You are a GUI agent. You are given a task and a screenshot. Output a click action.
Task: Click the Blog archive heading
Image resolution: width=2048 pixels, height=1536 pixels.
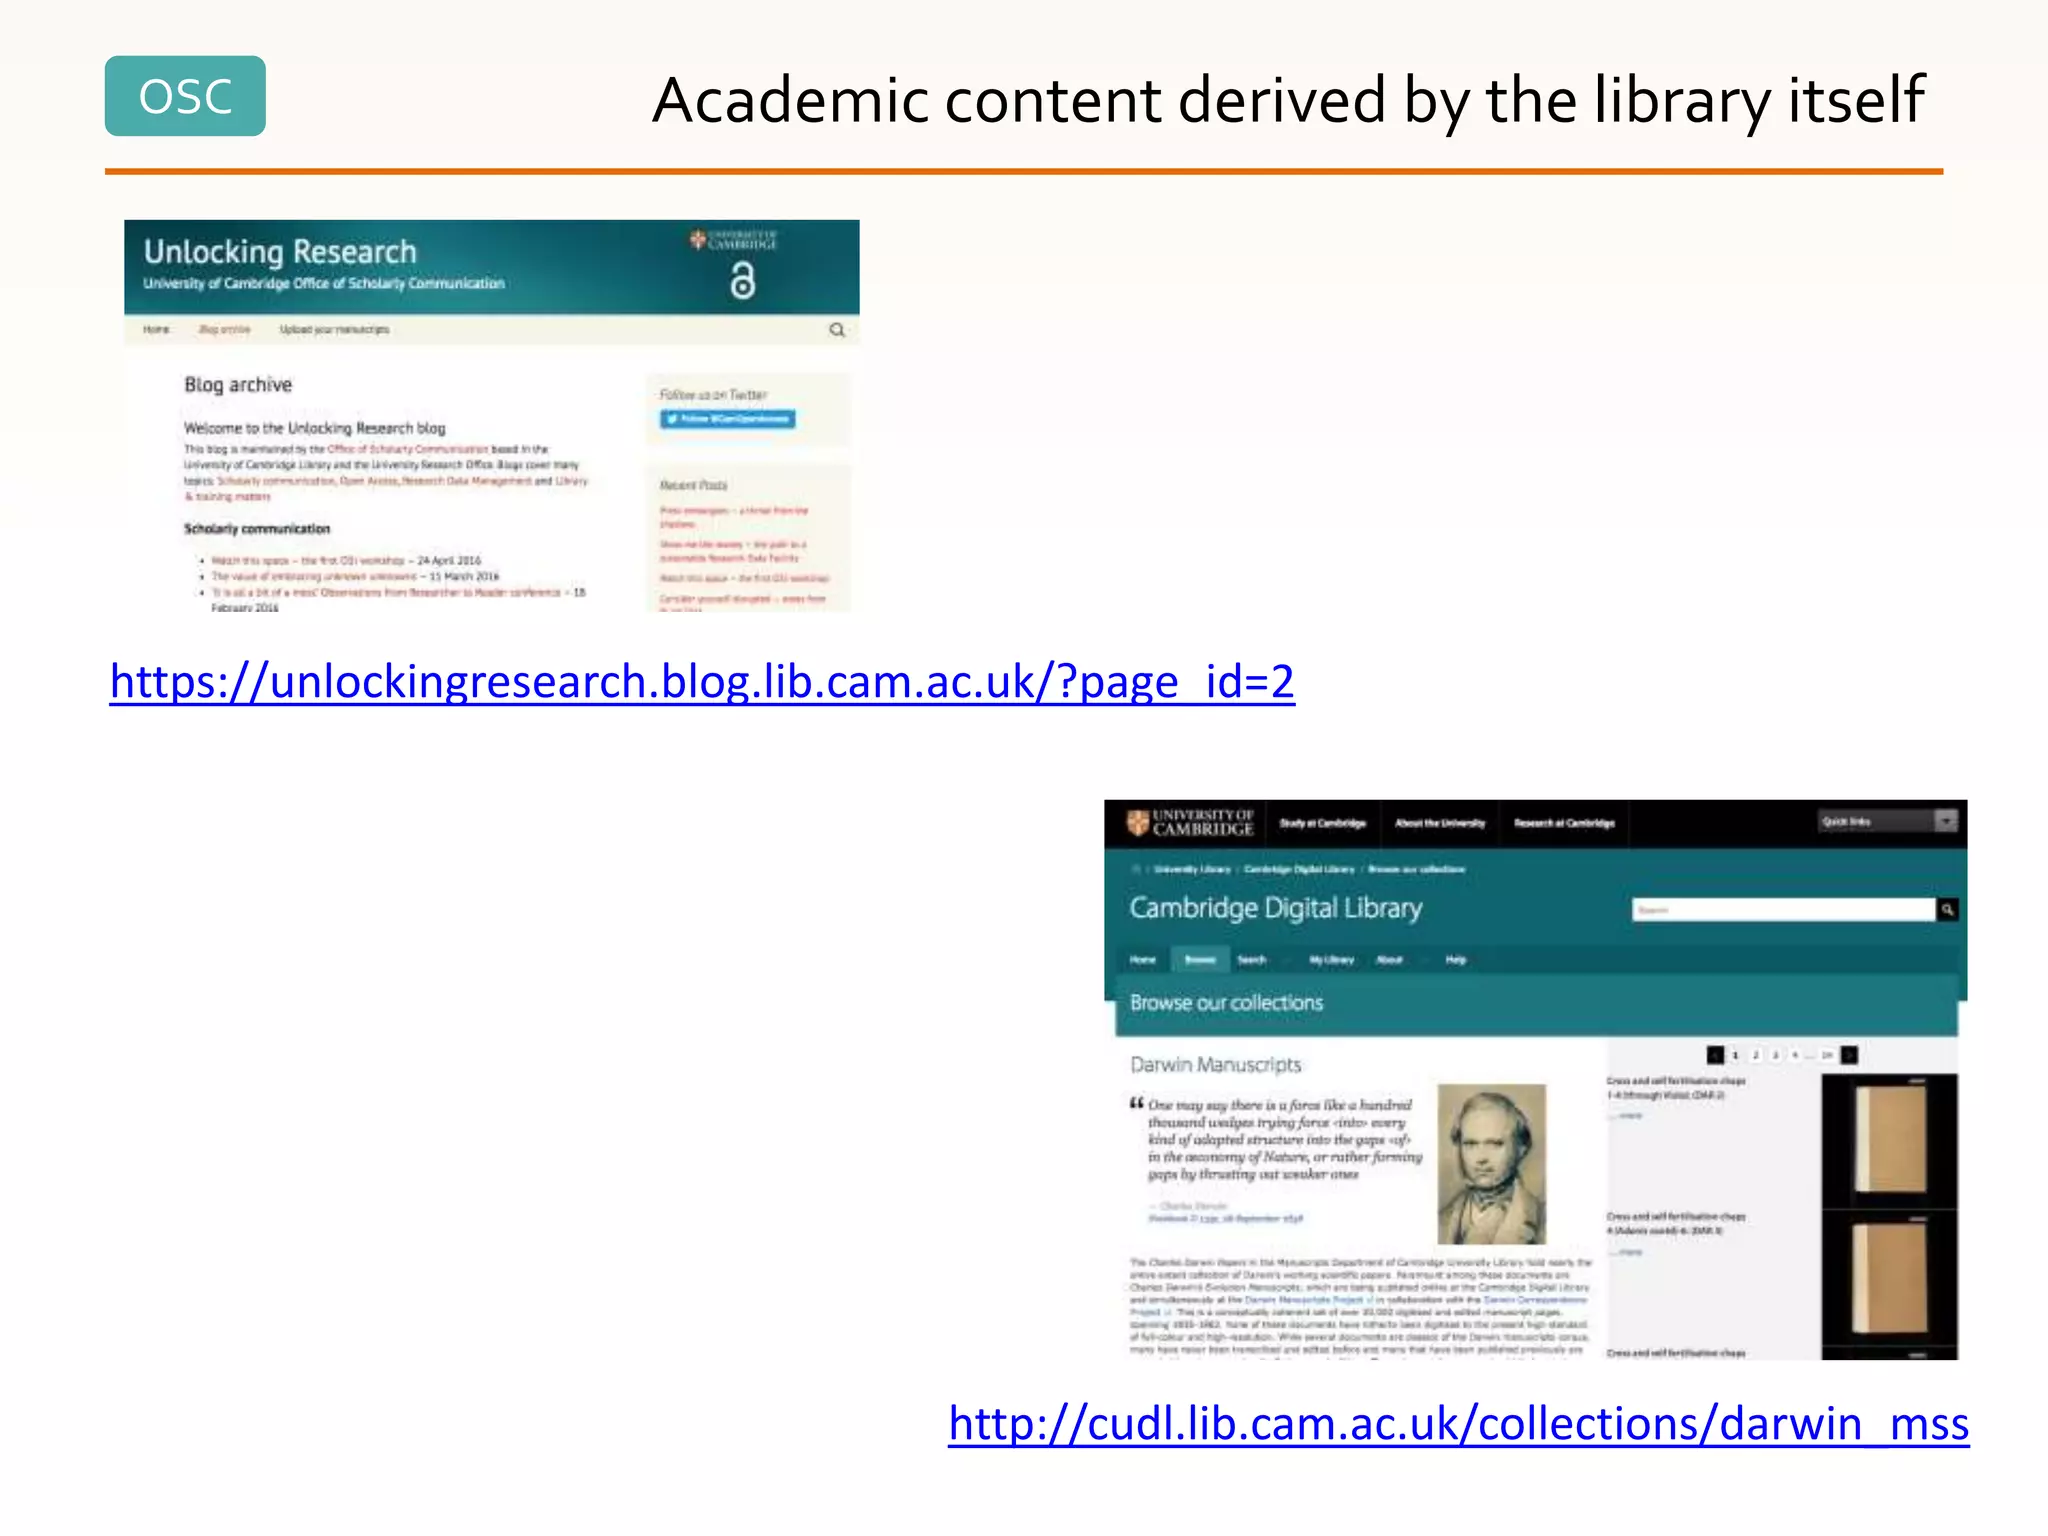coord(238,385)
